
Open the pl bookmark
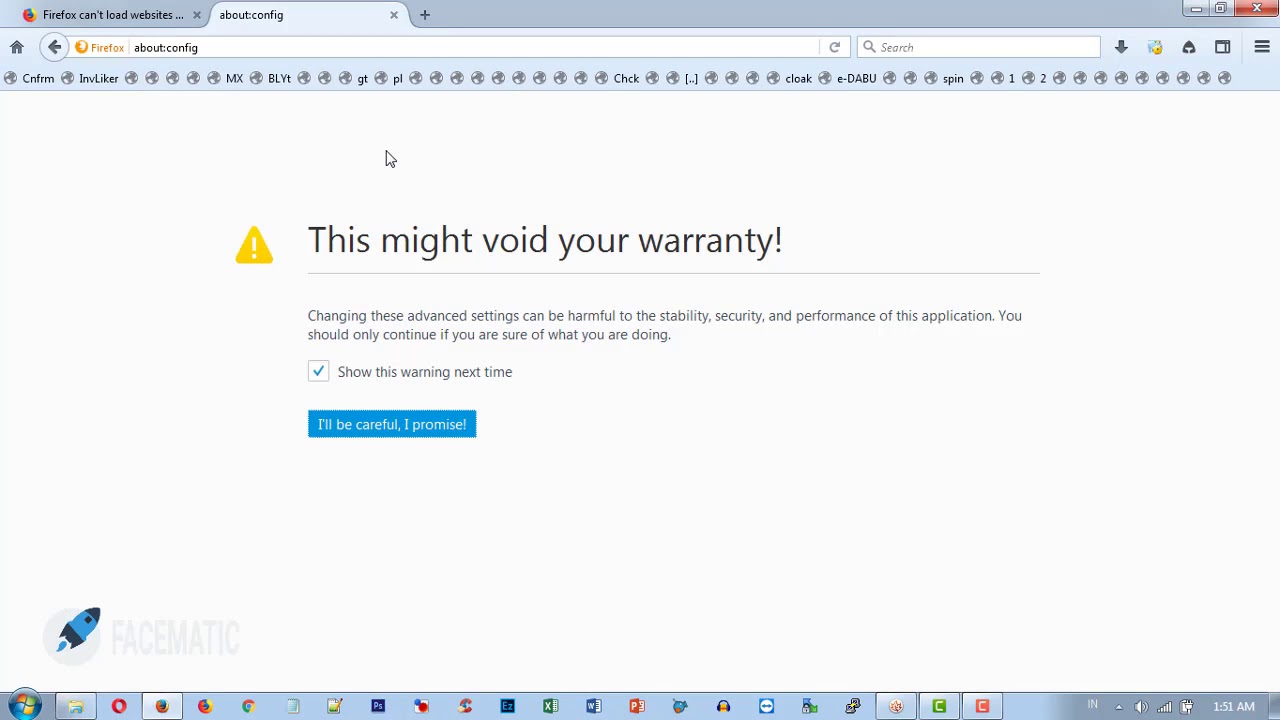[389, 78]
